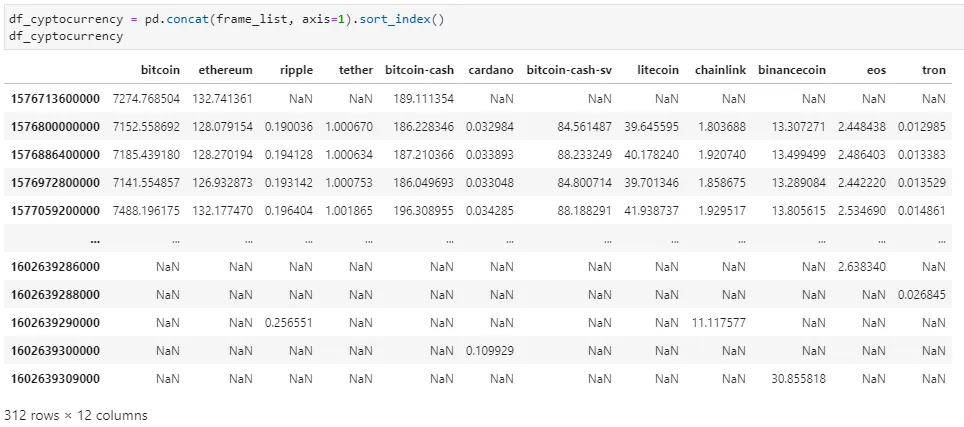
Task: Select the eos column header
Action: click(x=876, y=69)
